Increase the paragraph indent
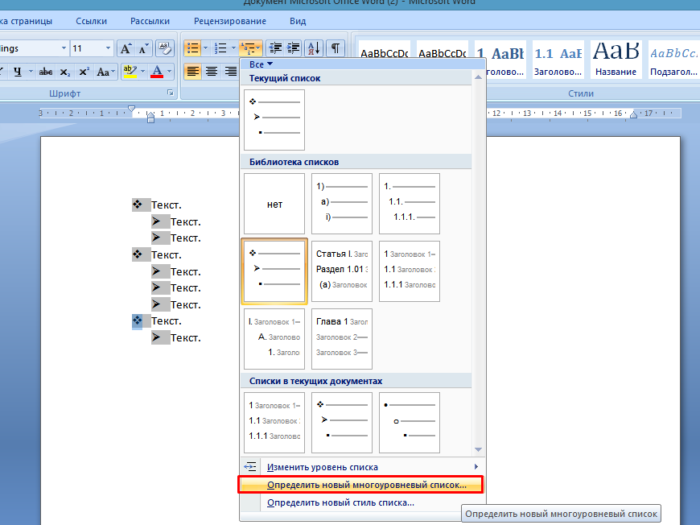The height and width of the screenshot is (525, 700). coord(294,48)
